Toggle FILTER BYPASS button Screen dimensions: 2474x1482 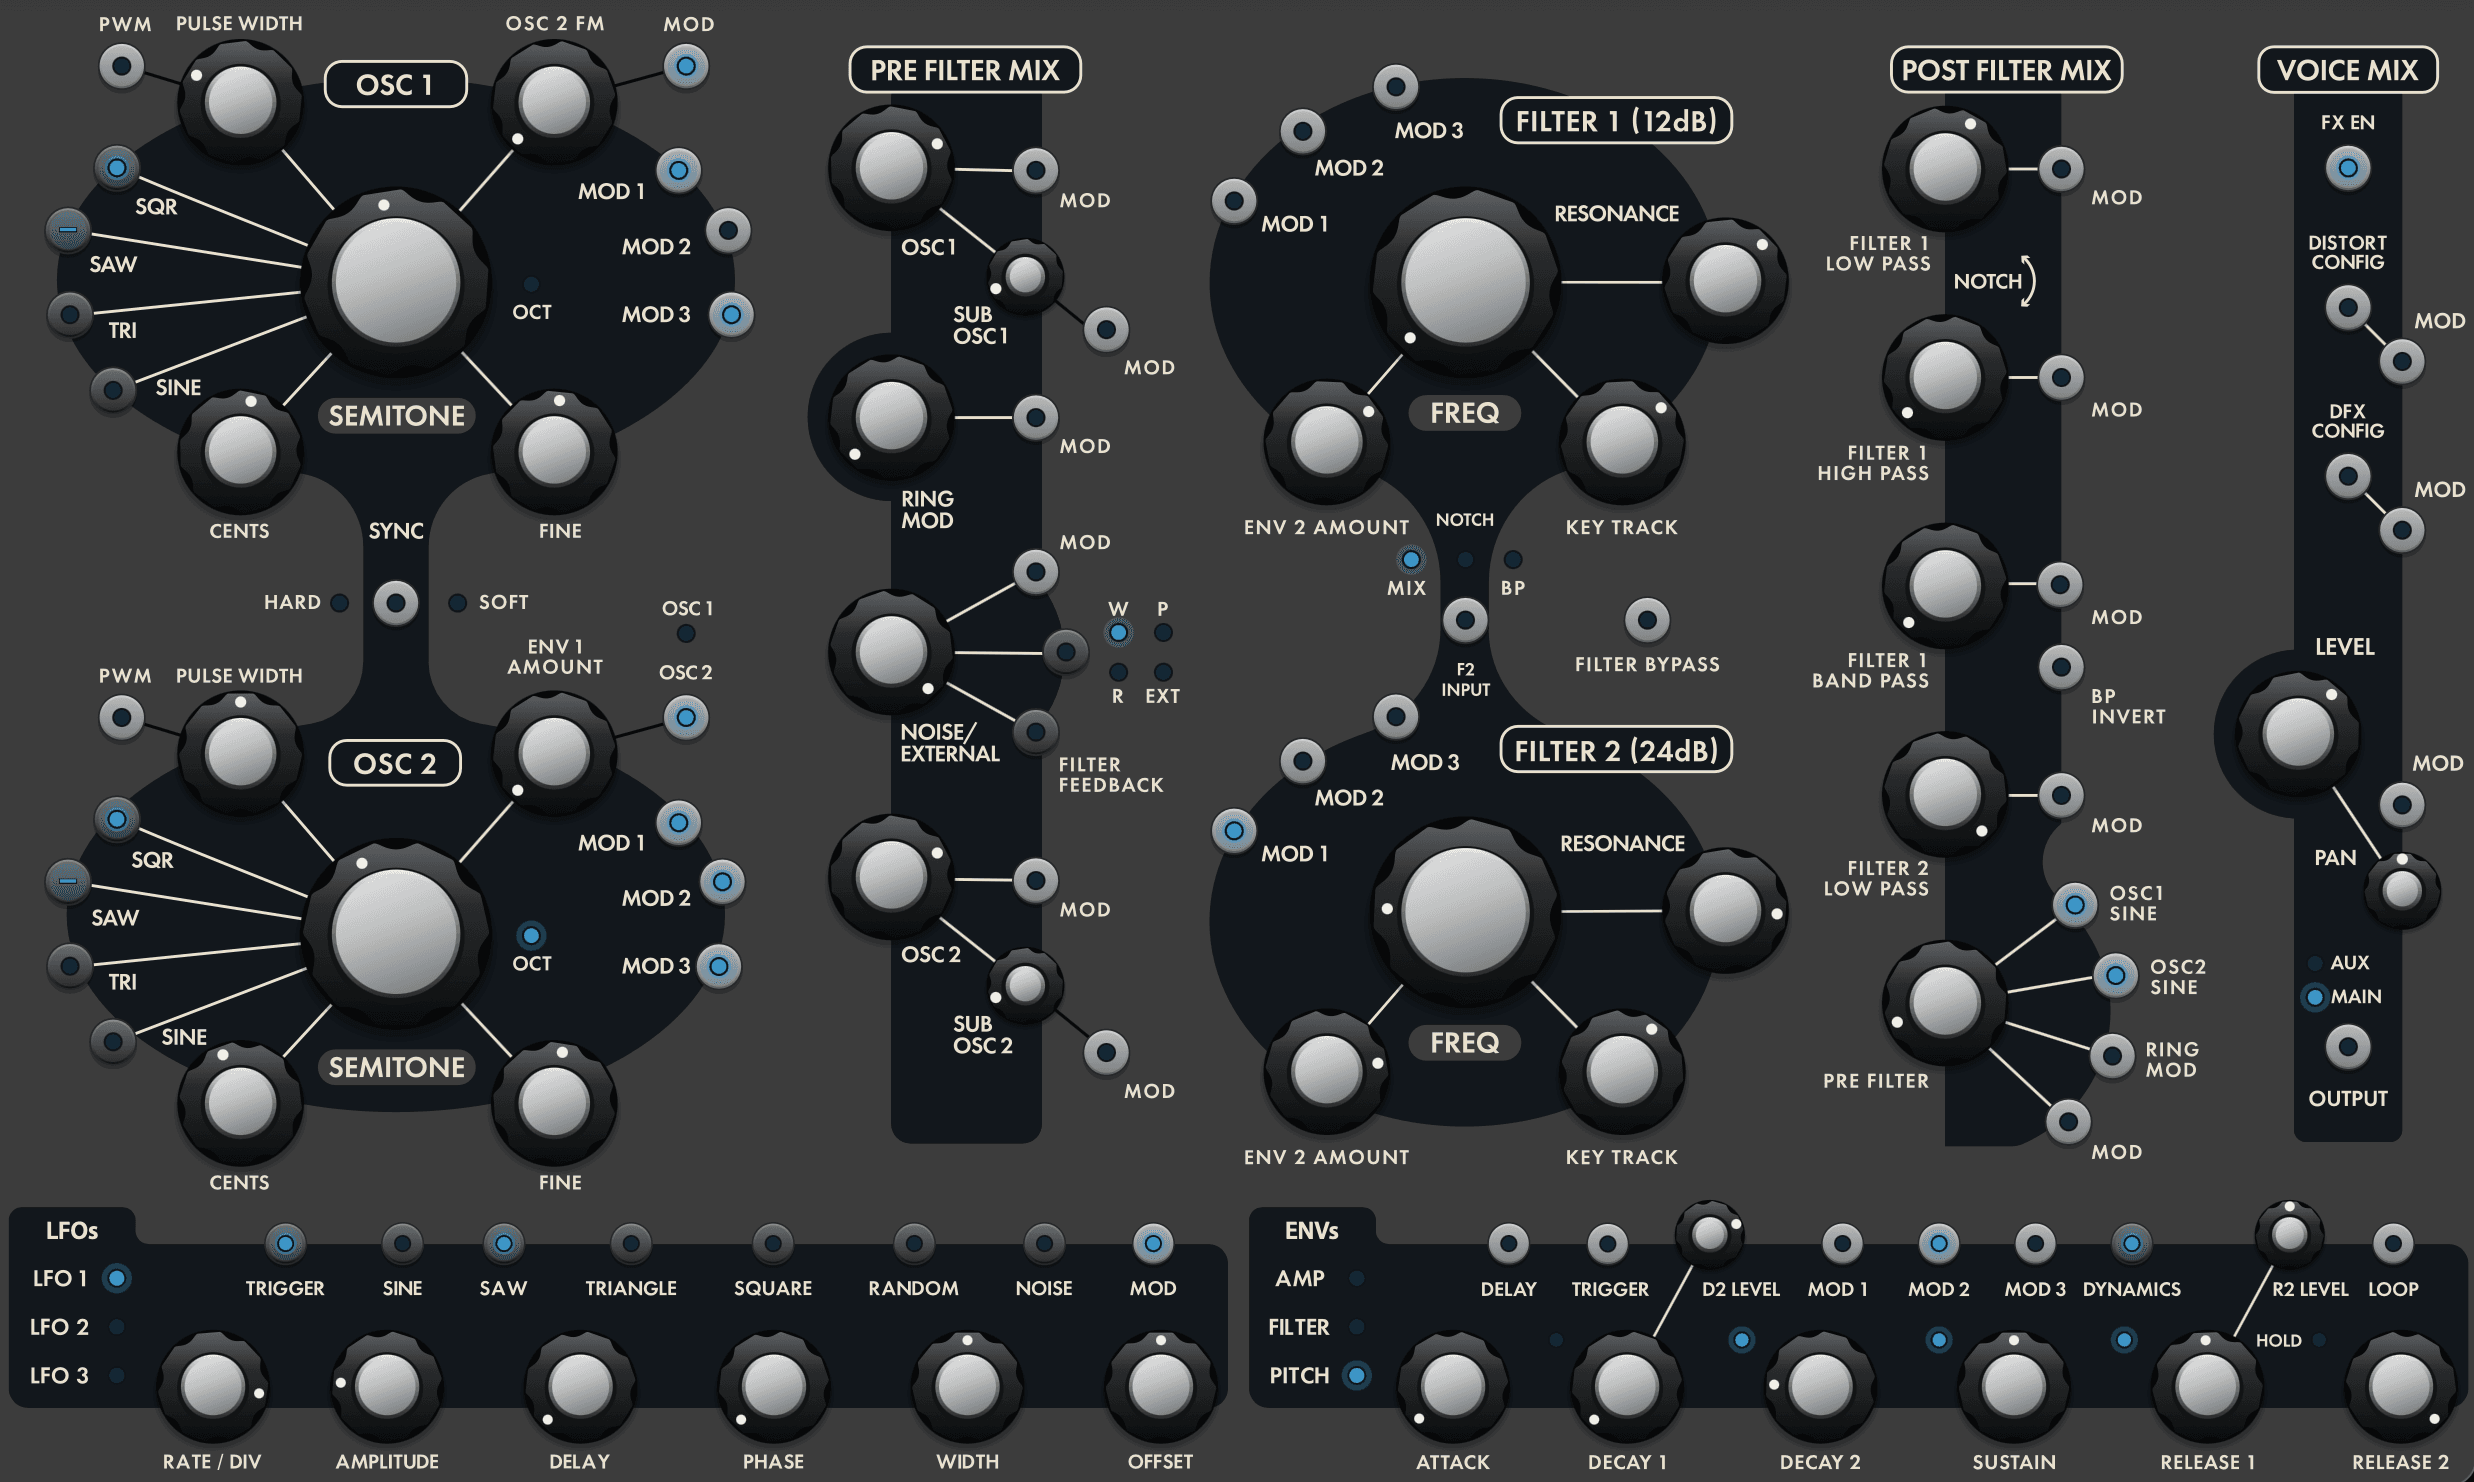(x=1647, y=621)
